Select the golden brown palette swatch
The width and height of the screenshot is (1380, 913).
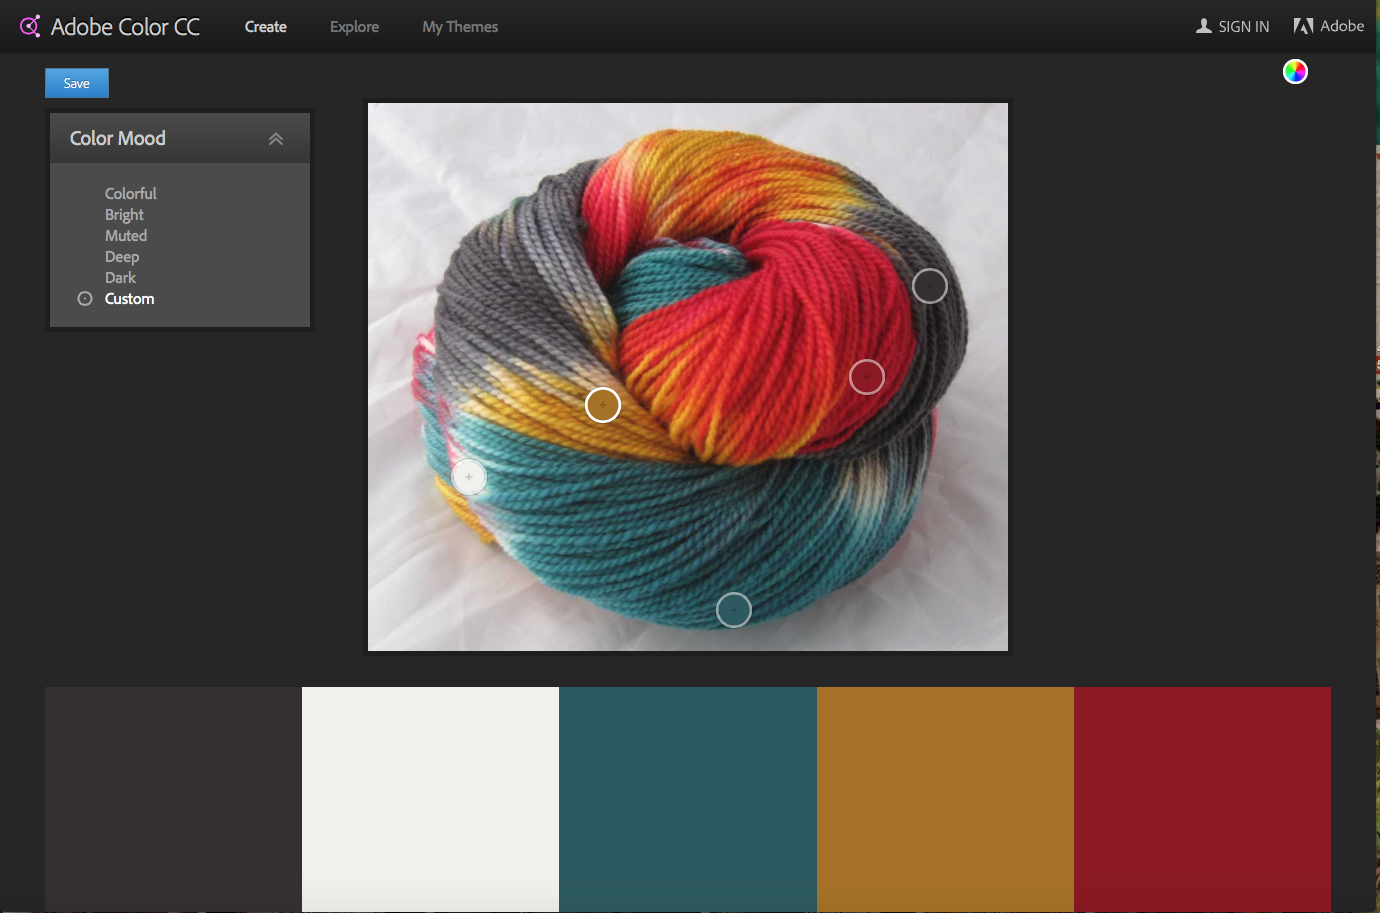[945, 799]
